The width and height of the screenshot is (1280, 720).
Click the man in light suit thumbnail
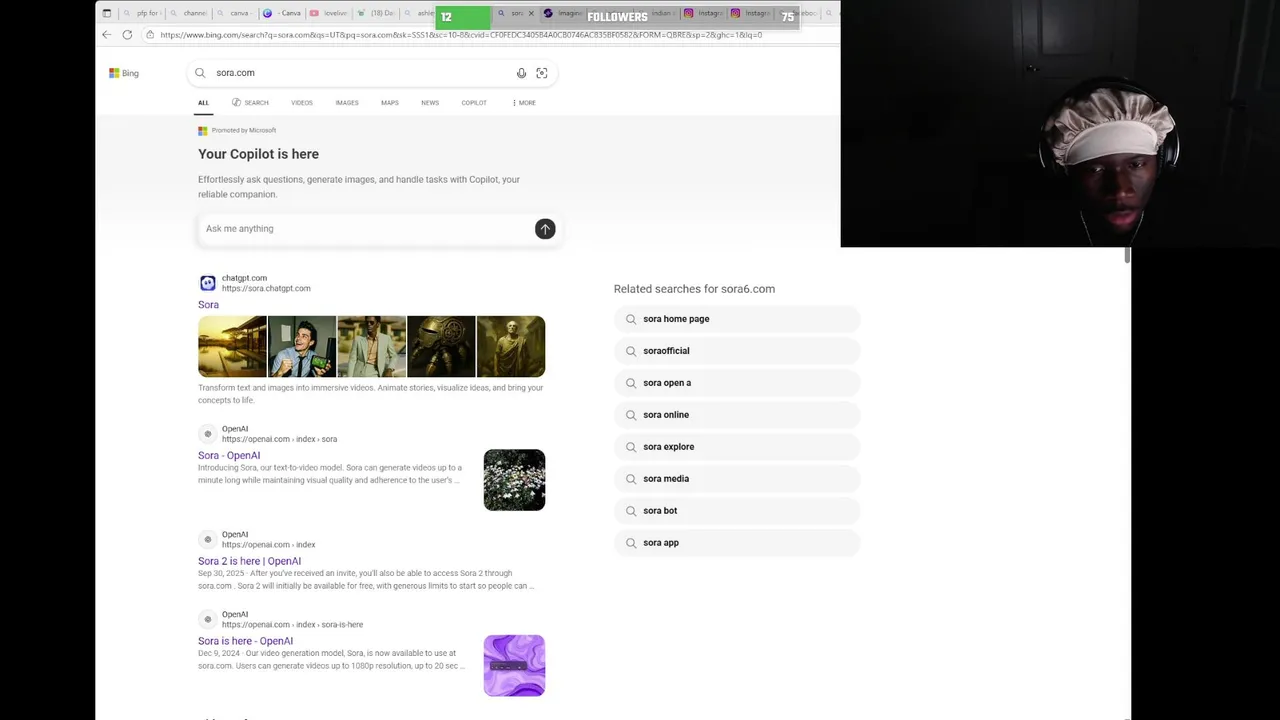click(371, 346)
